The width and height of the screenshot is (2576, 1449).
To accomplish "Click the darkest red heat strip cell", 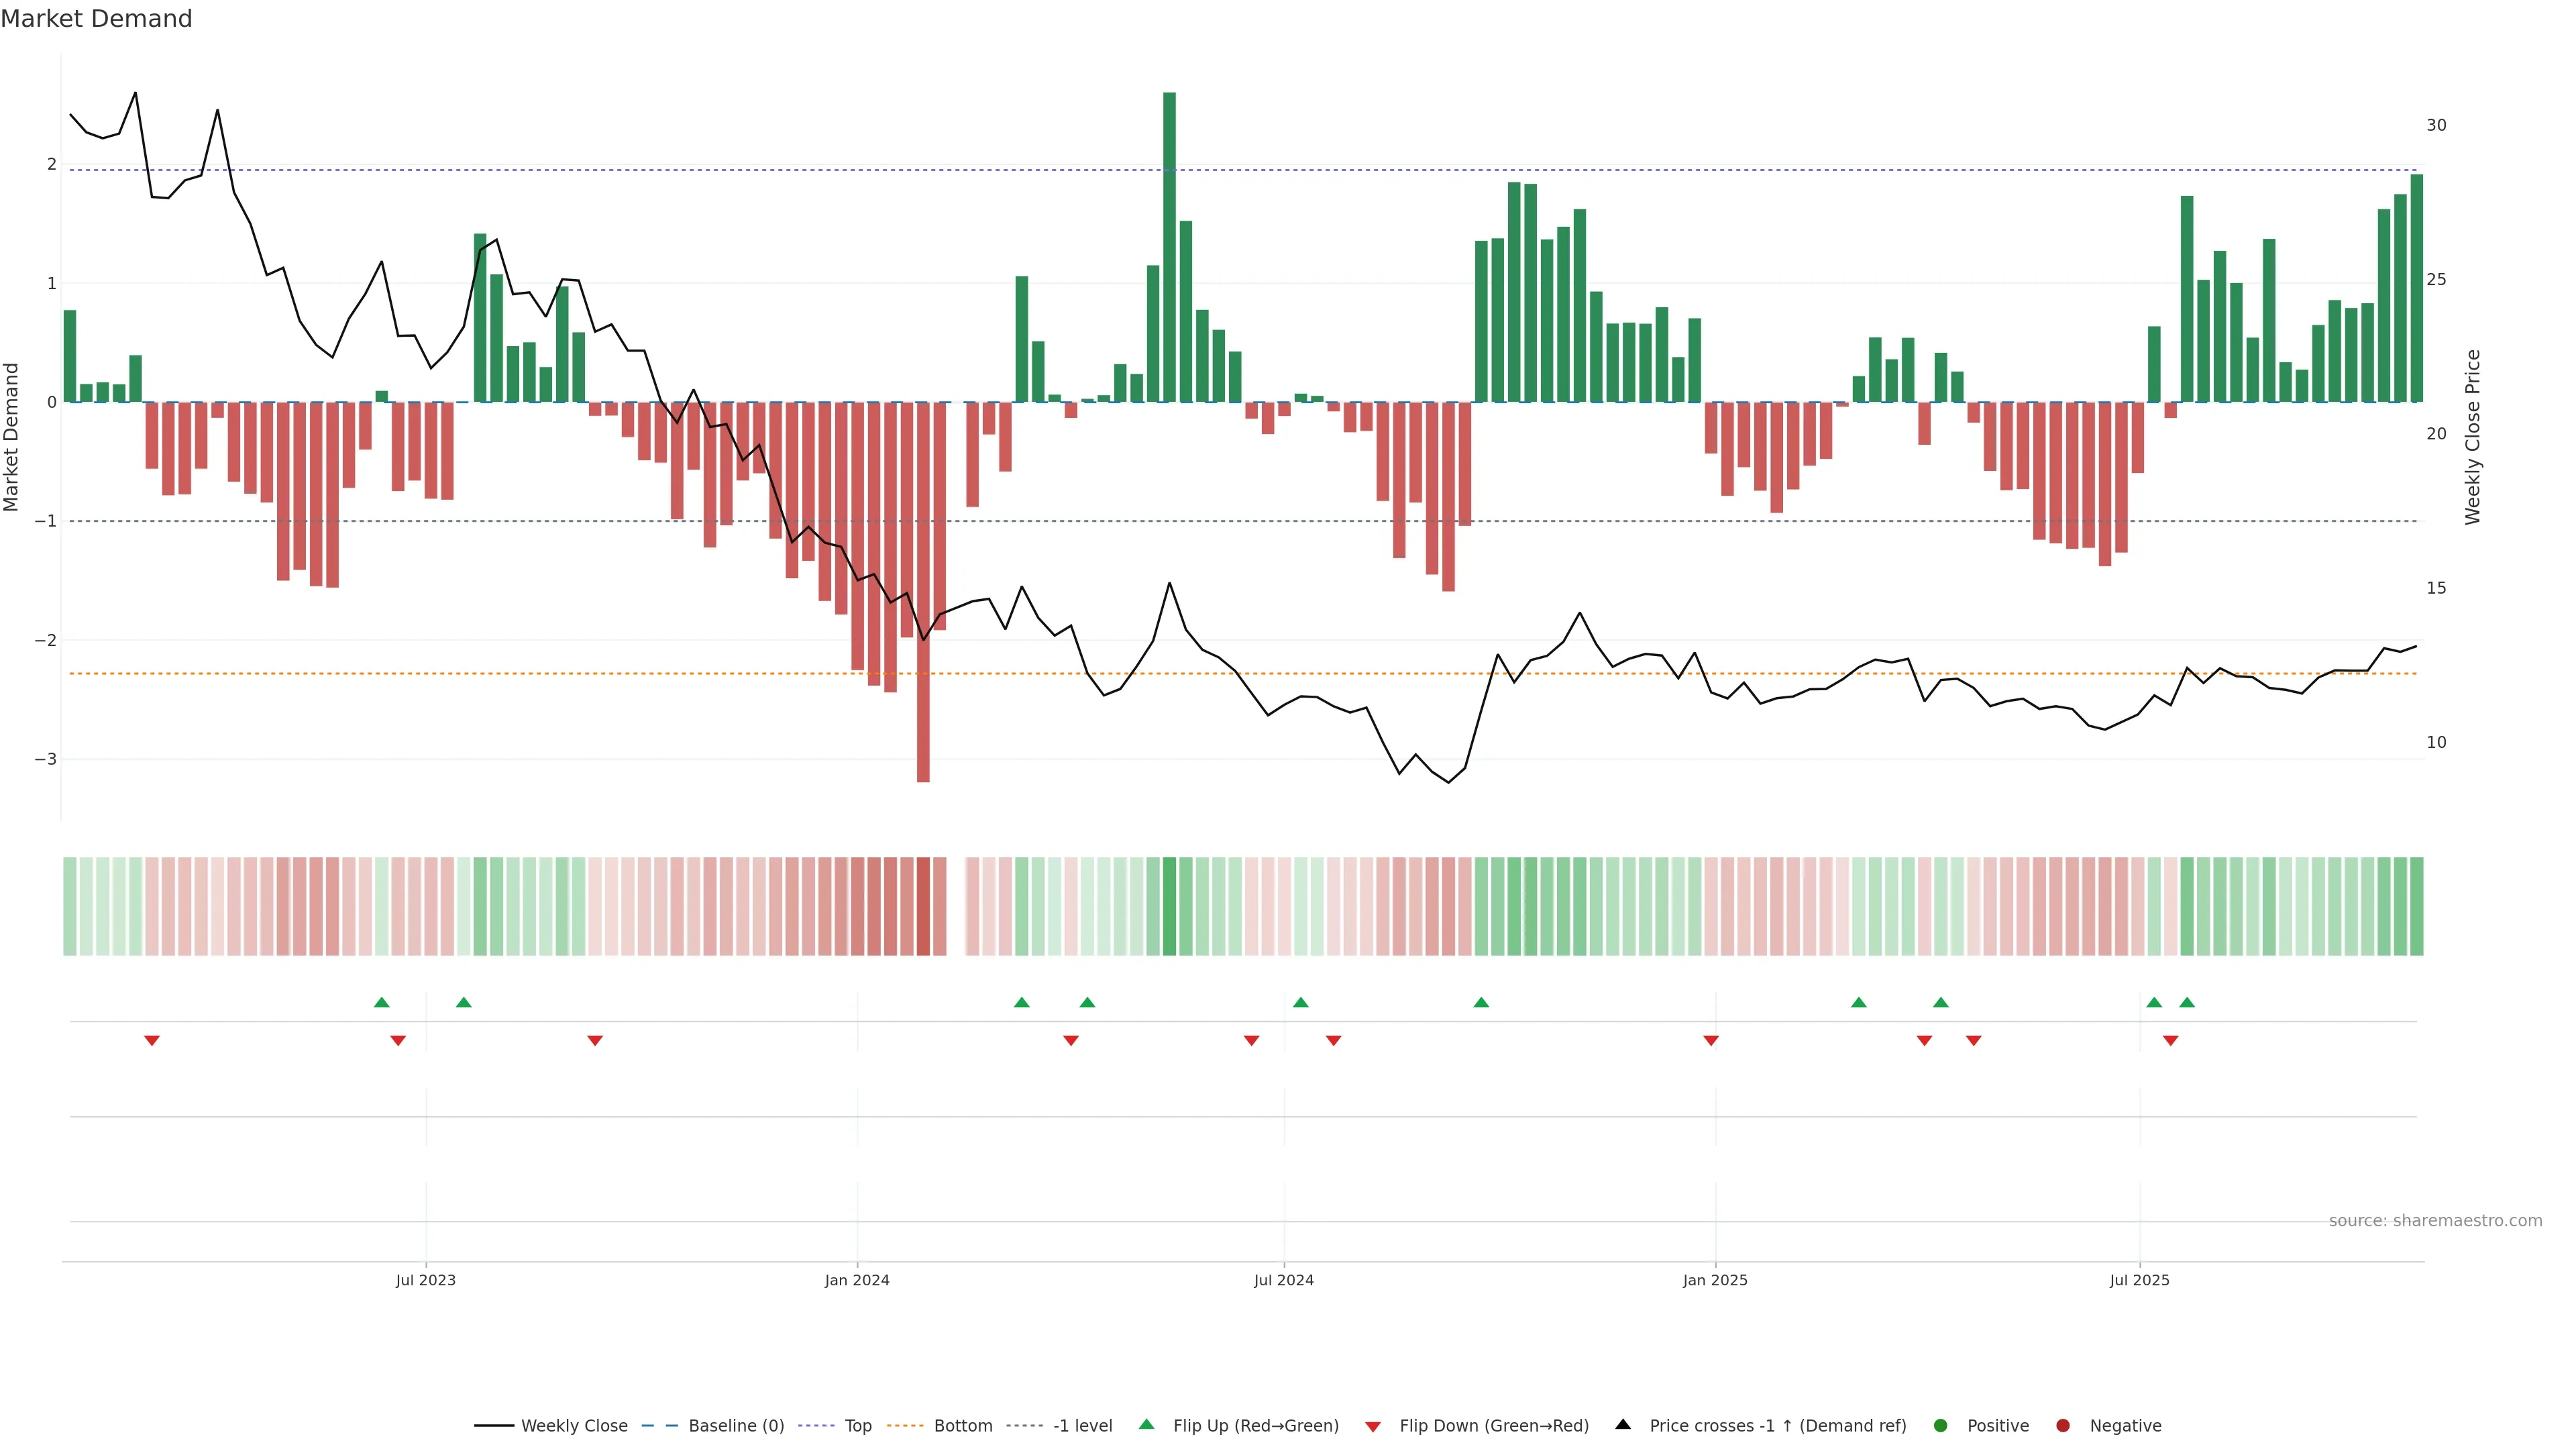I will click(x=923, y=906).
